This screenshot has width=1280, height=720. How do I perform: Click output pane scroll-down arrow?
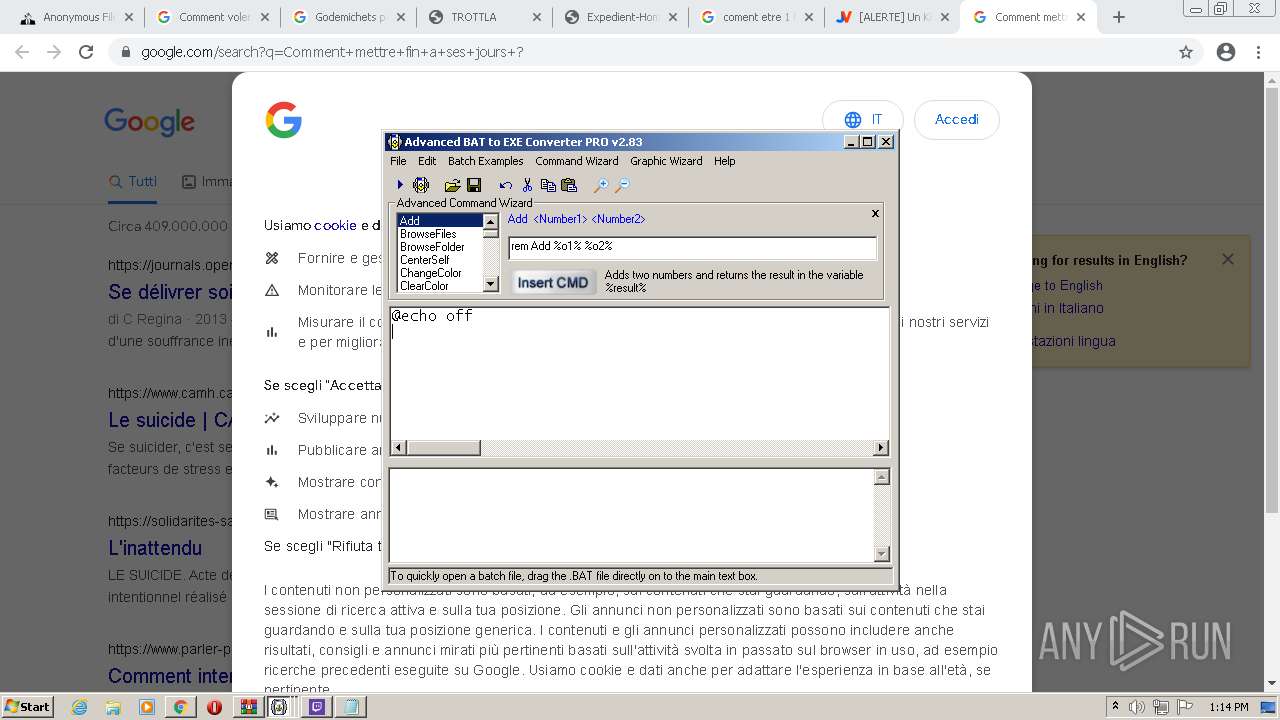(x=881, y=554)
